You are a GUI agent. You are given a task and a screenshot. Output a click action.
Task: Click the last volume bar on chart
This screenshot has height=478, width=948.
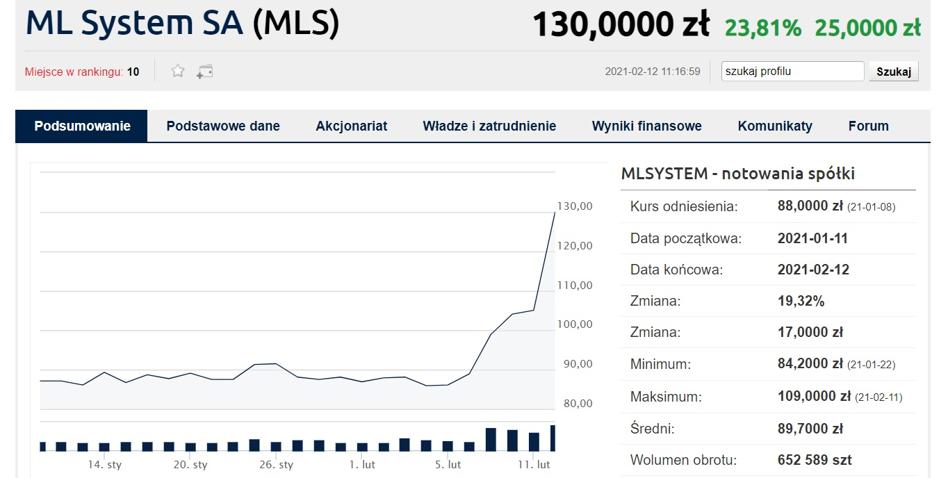pyautogui.click(x=552, y=438)
